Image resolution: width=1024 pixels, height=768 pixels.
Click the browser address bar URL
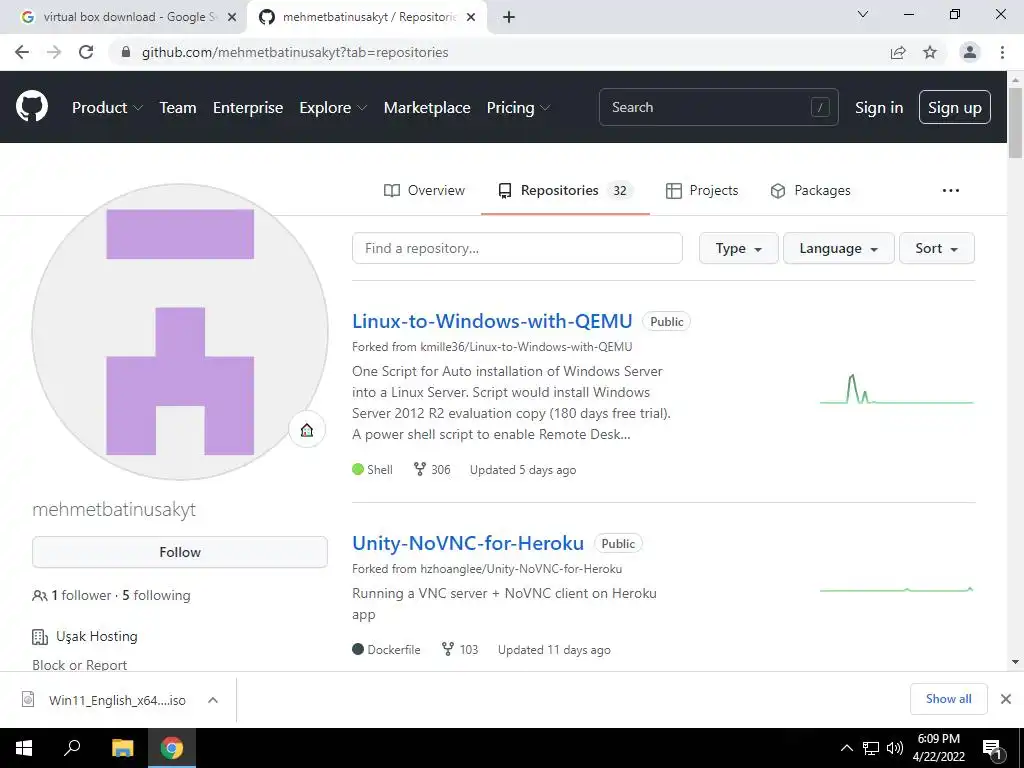295,52
